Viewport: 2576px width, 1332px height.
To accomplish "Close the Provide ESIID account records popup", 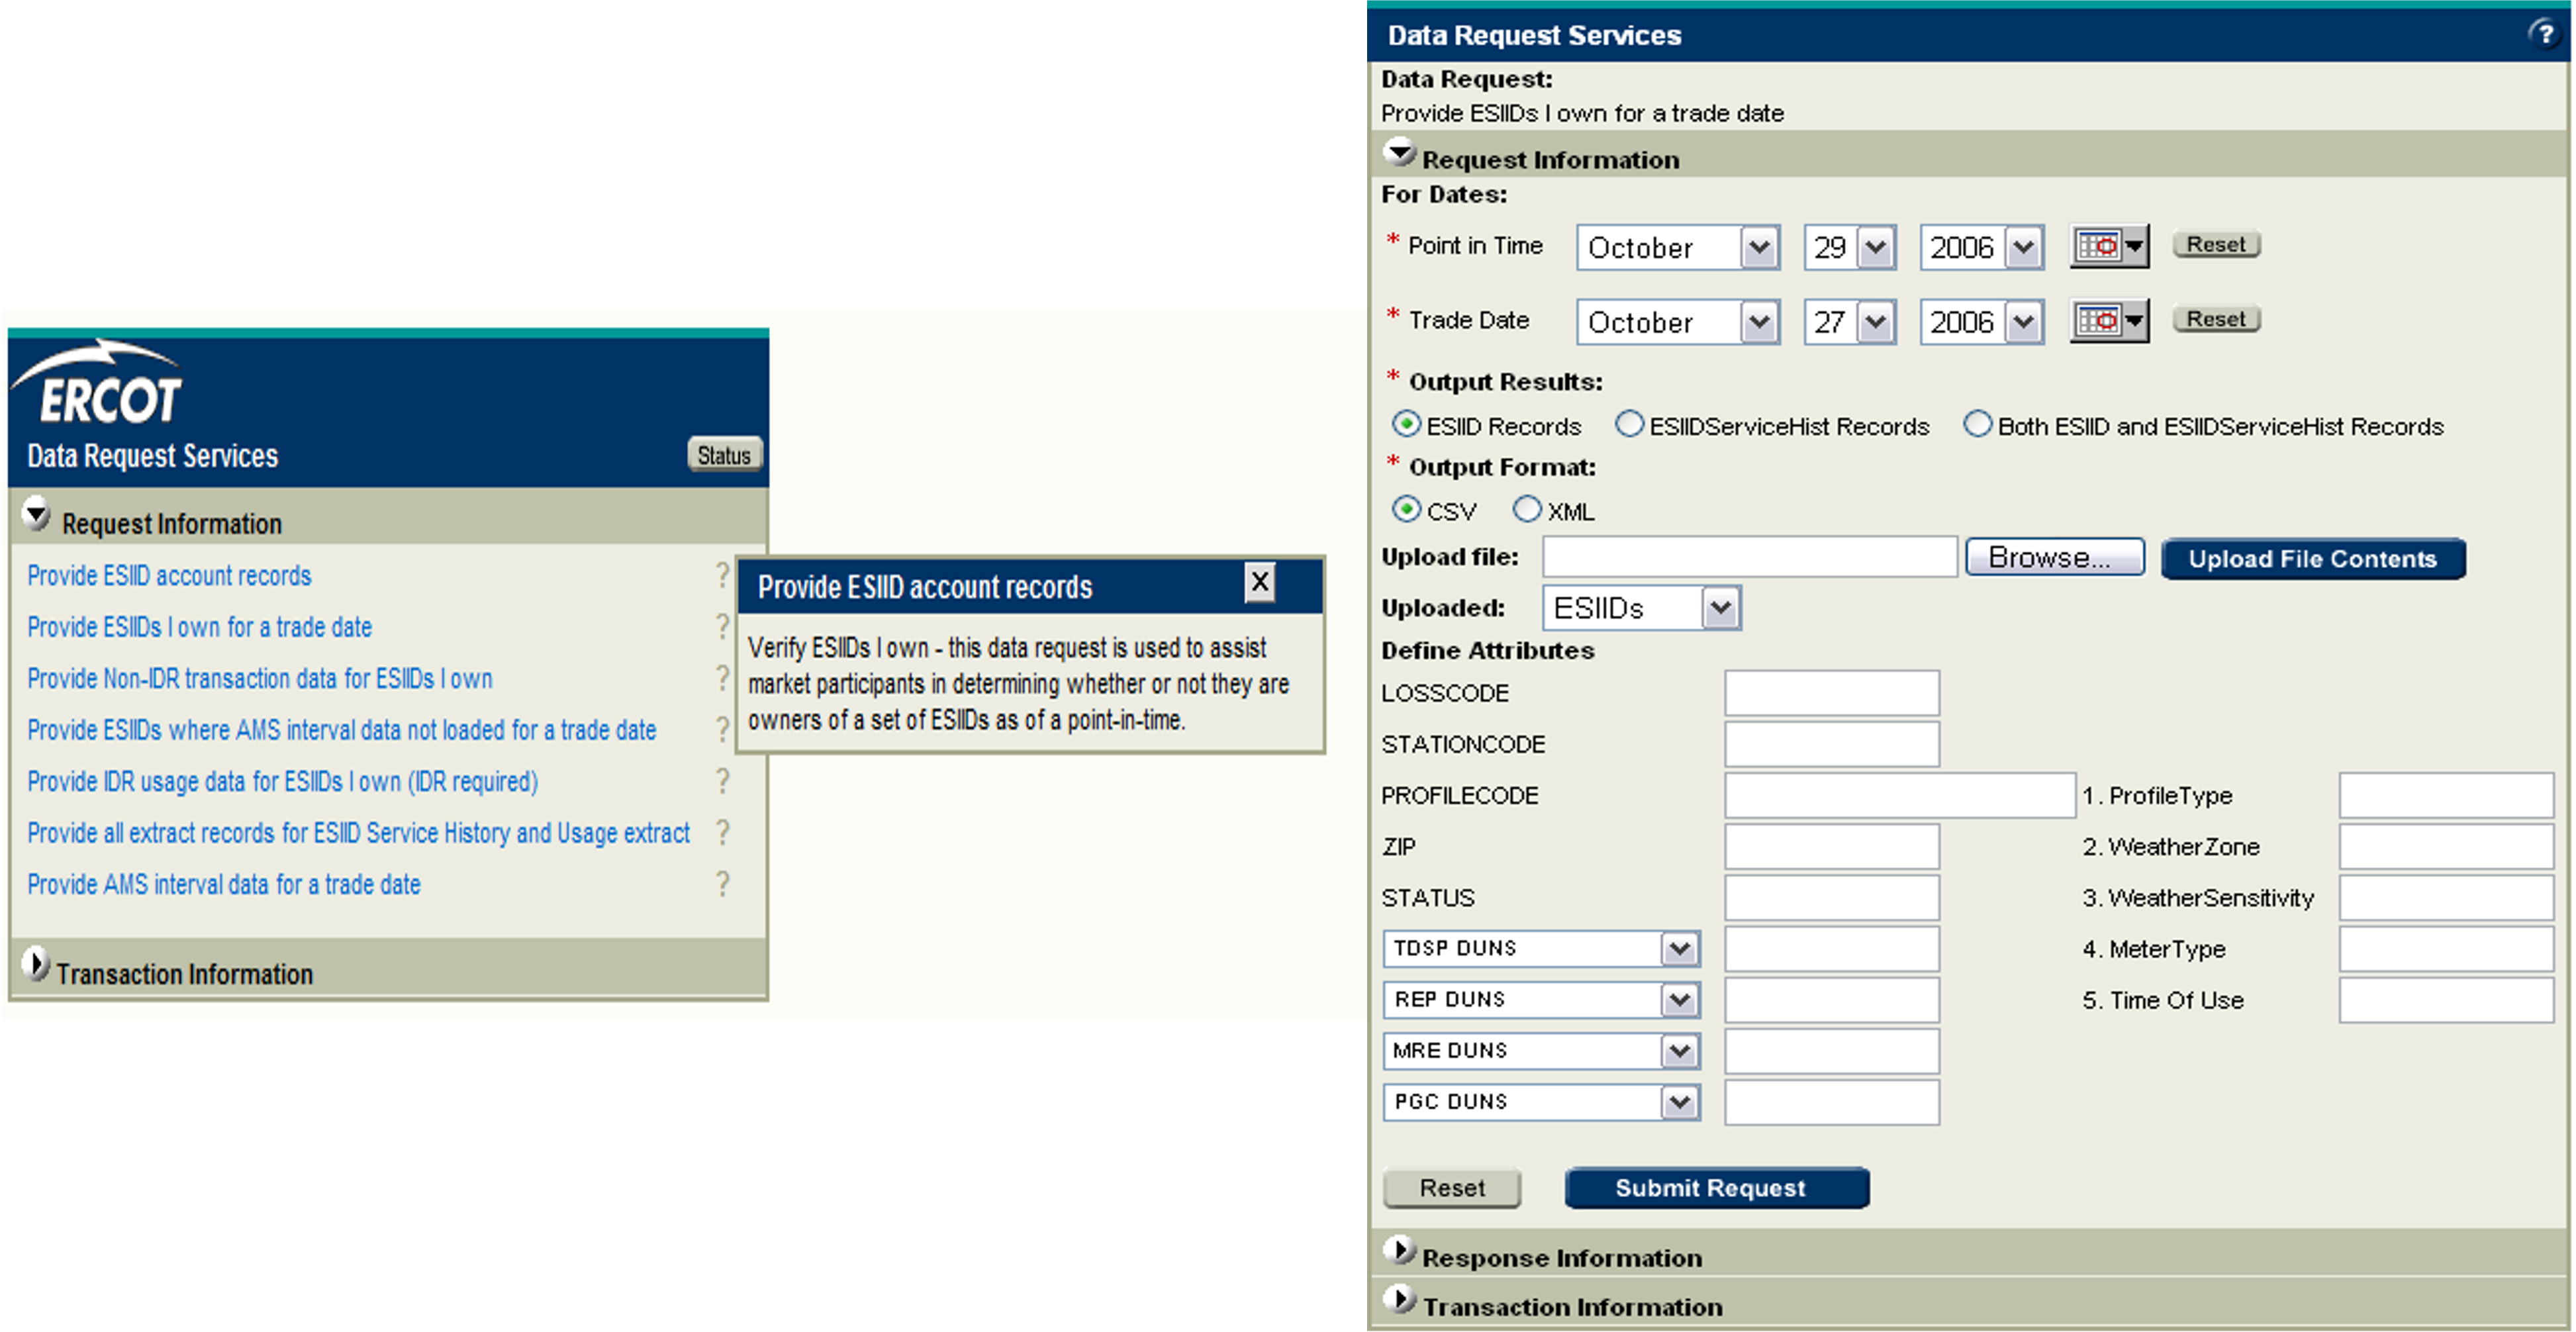I will pyautogui.click(x=1260, y=583).
